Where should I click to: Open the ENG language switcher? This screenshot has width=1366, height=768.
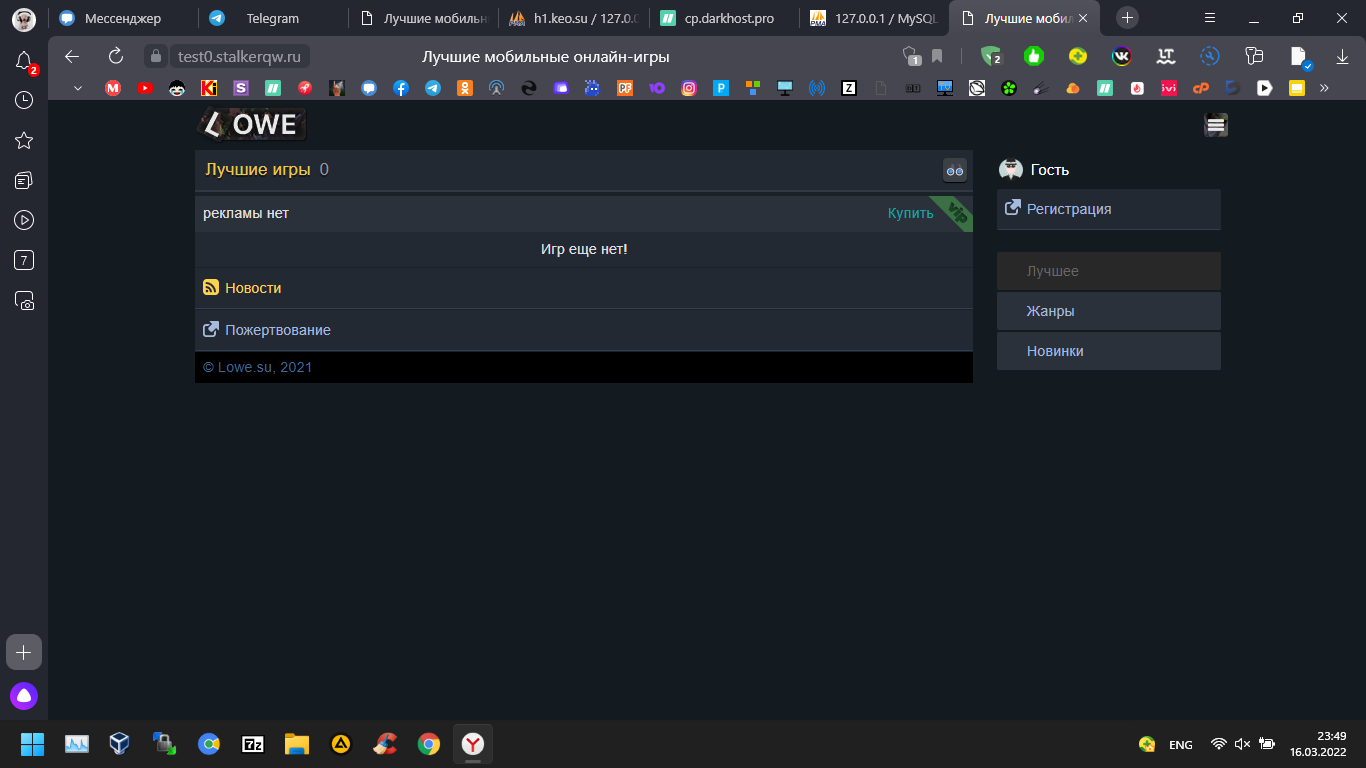(1180, 744)
